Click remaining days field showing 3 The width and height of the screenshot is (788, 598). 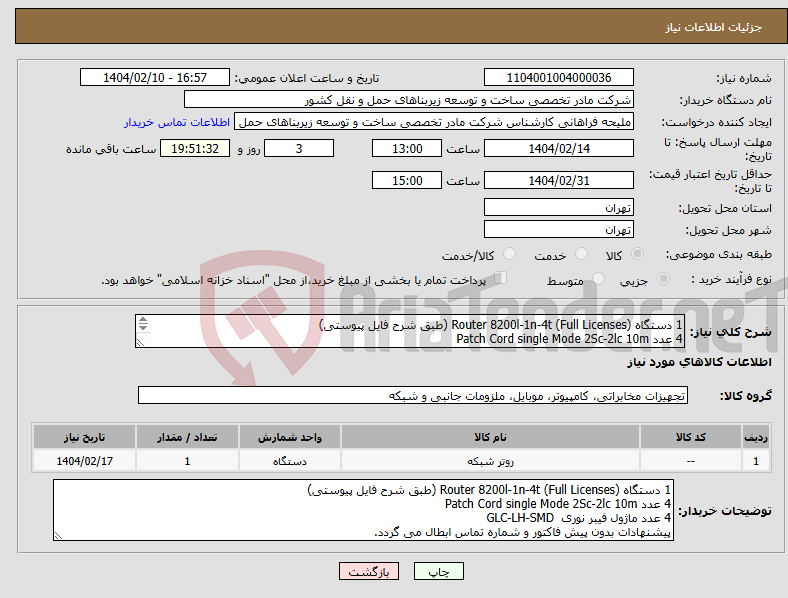coord(299,148)
